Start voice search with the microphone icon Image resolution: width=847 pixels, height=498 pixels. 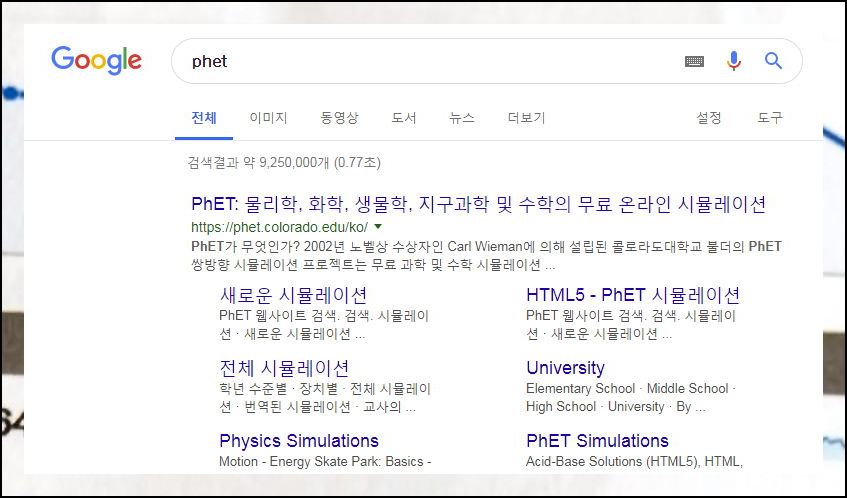[734, 61]
